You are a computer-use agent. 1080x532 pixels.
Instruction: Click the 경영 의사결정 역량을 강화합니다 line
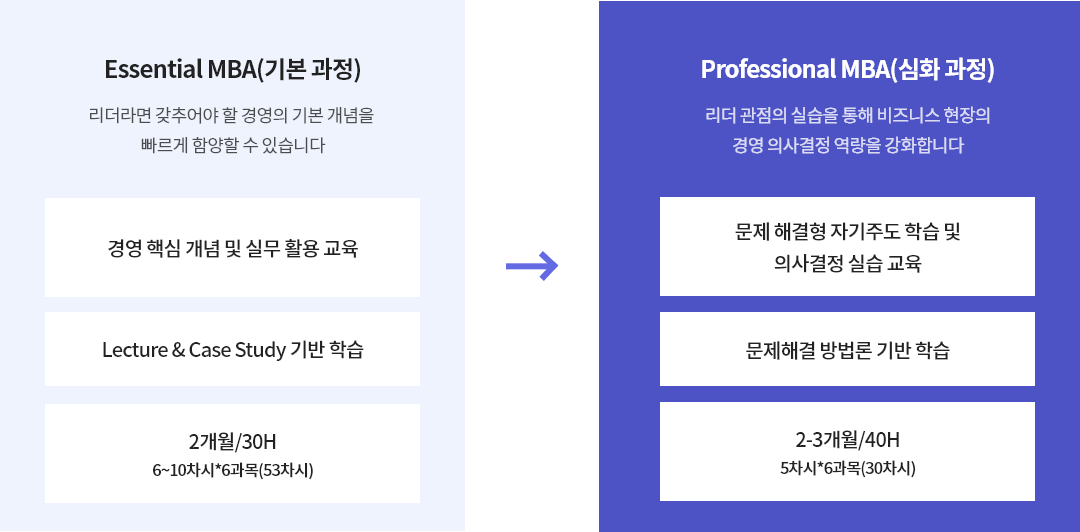point(847,146)
